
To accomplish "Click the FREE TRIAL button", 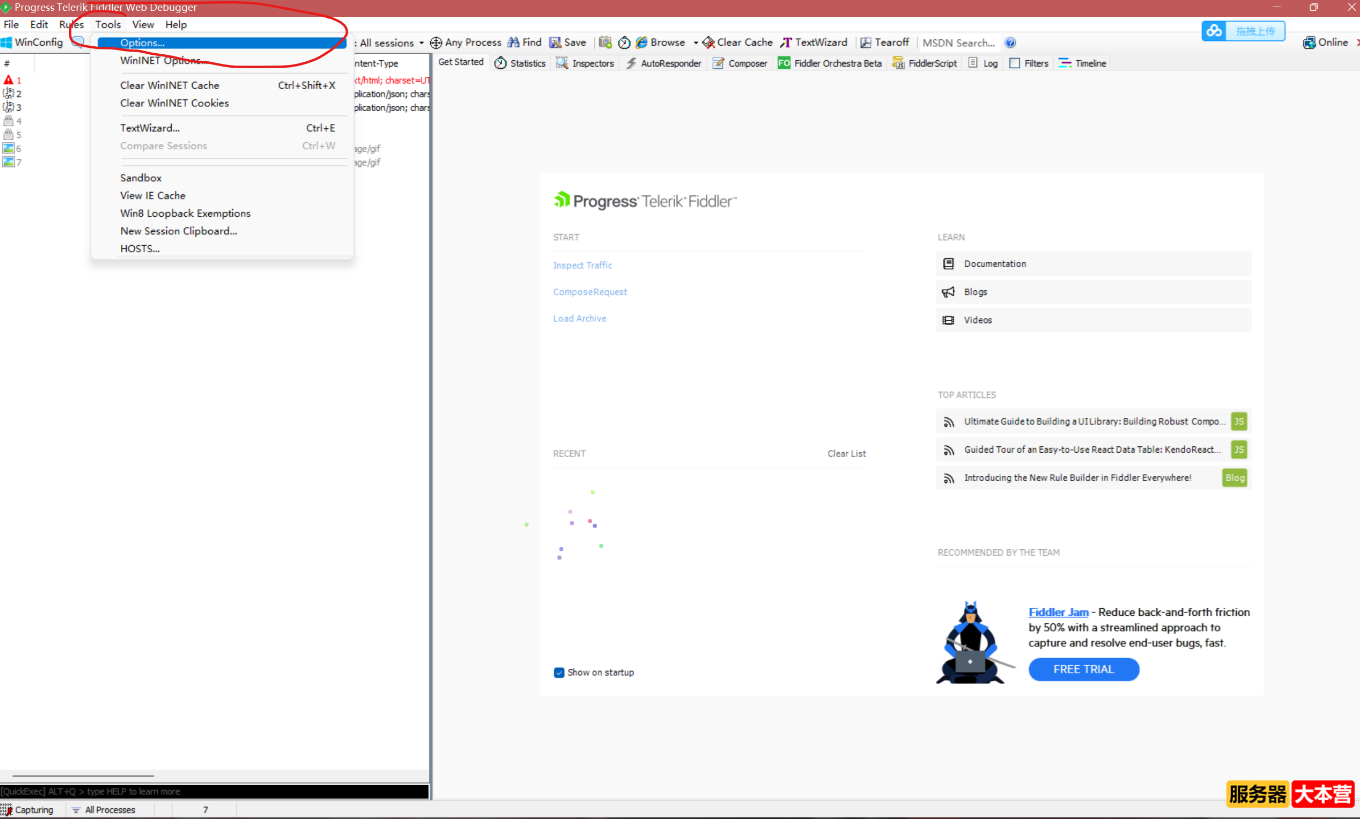I will (1084, 670).
